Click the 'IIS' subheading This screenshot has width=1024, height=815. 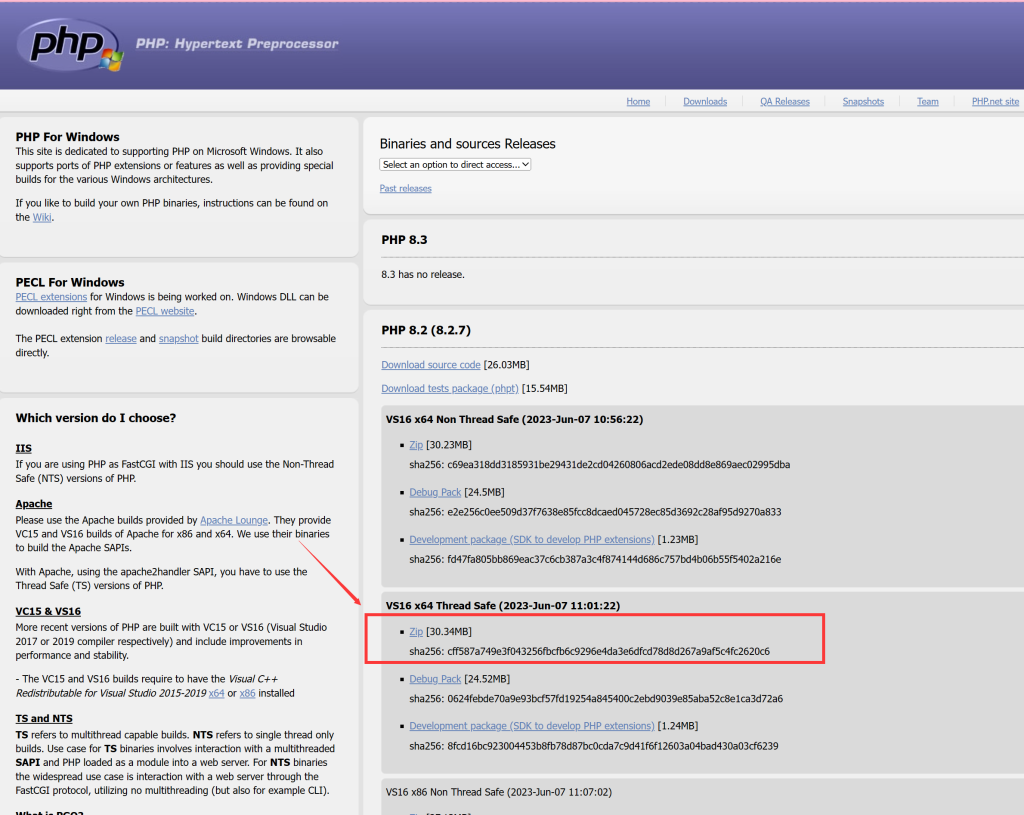pos(24,448)
